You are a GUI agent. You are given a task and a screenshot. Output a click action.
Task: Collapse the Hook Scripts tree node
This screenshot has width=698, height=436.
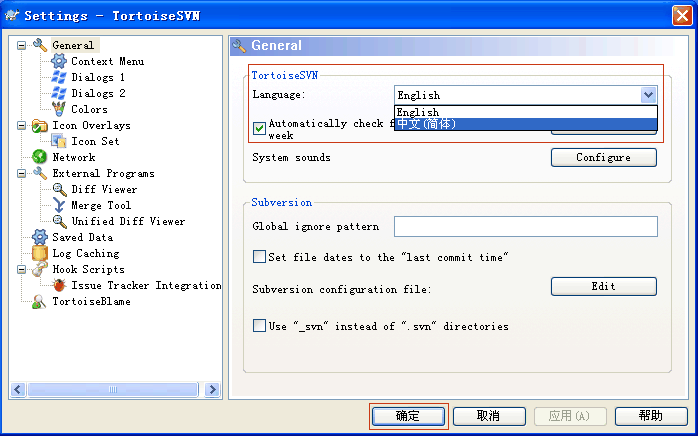point(21,269)
